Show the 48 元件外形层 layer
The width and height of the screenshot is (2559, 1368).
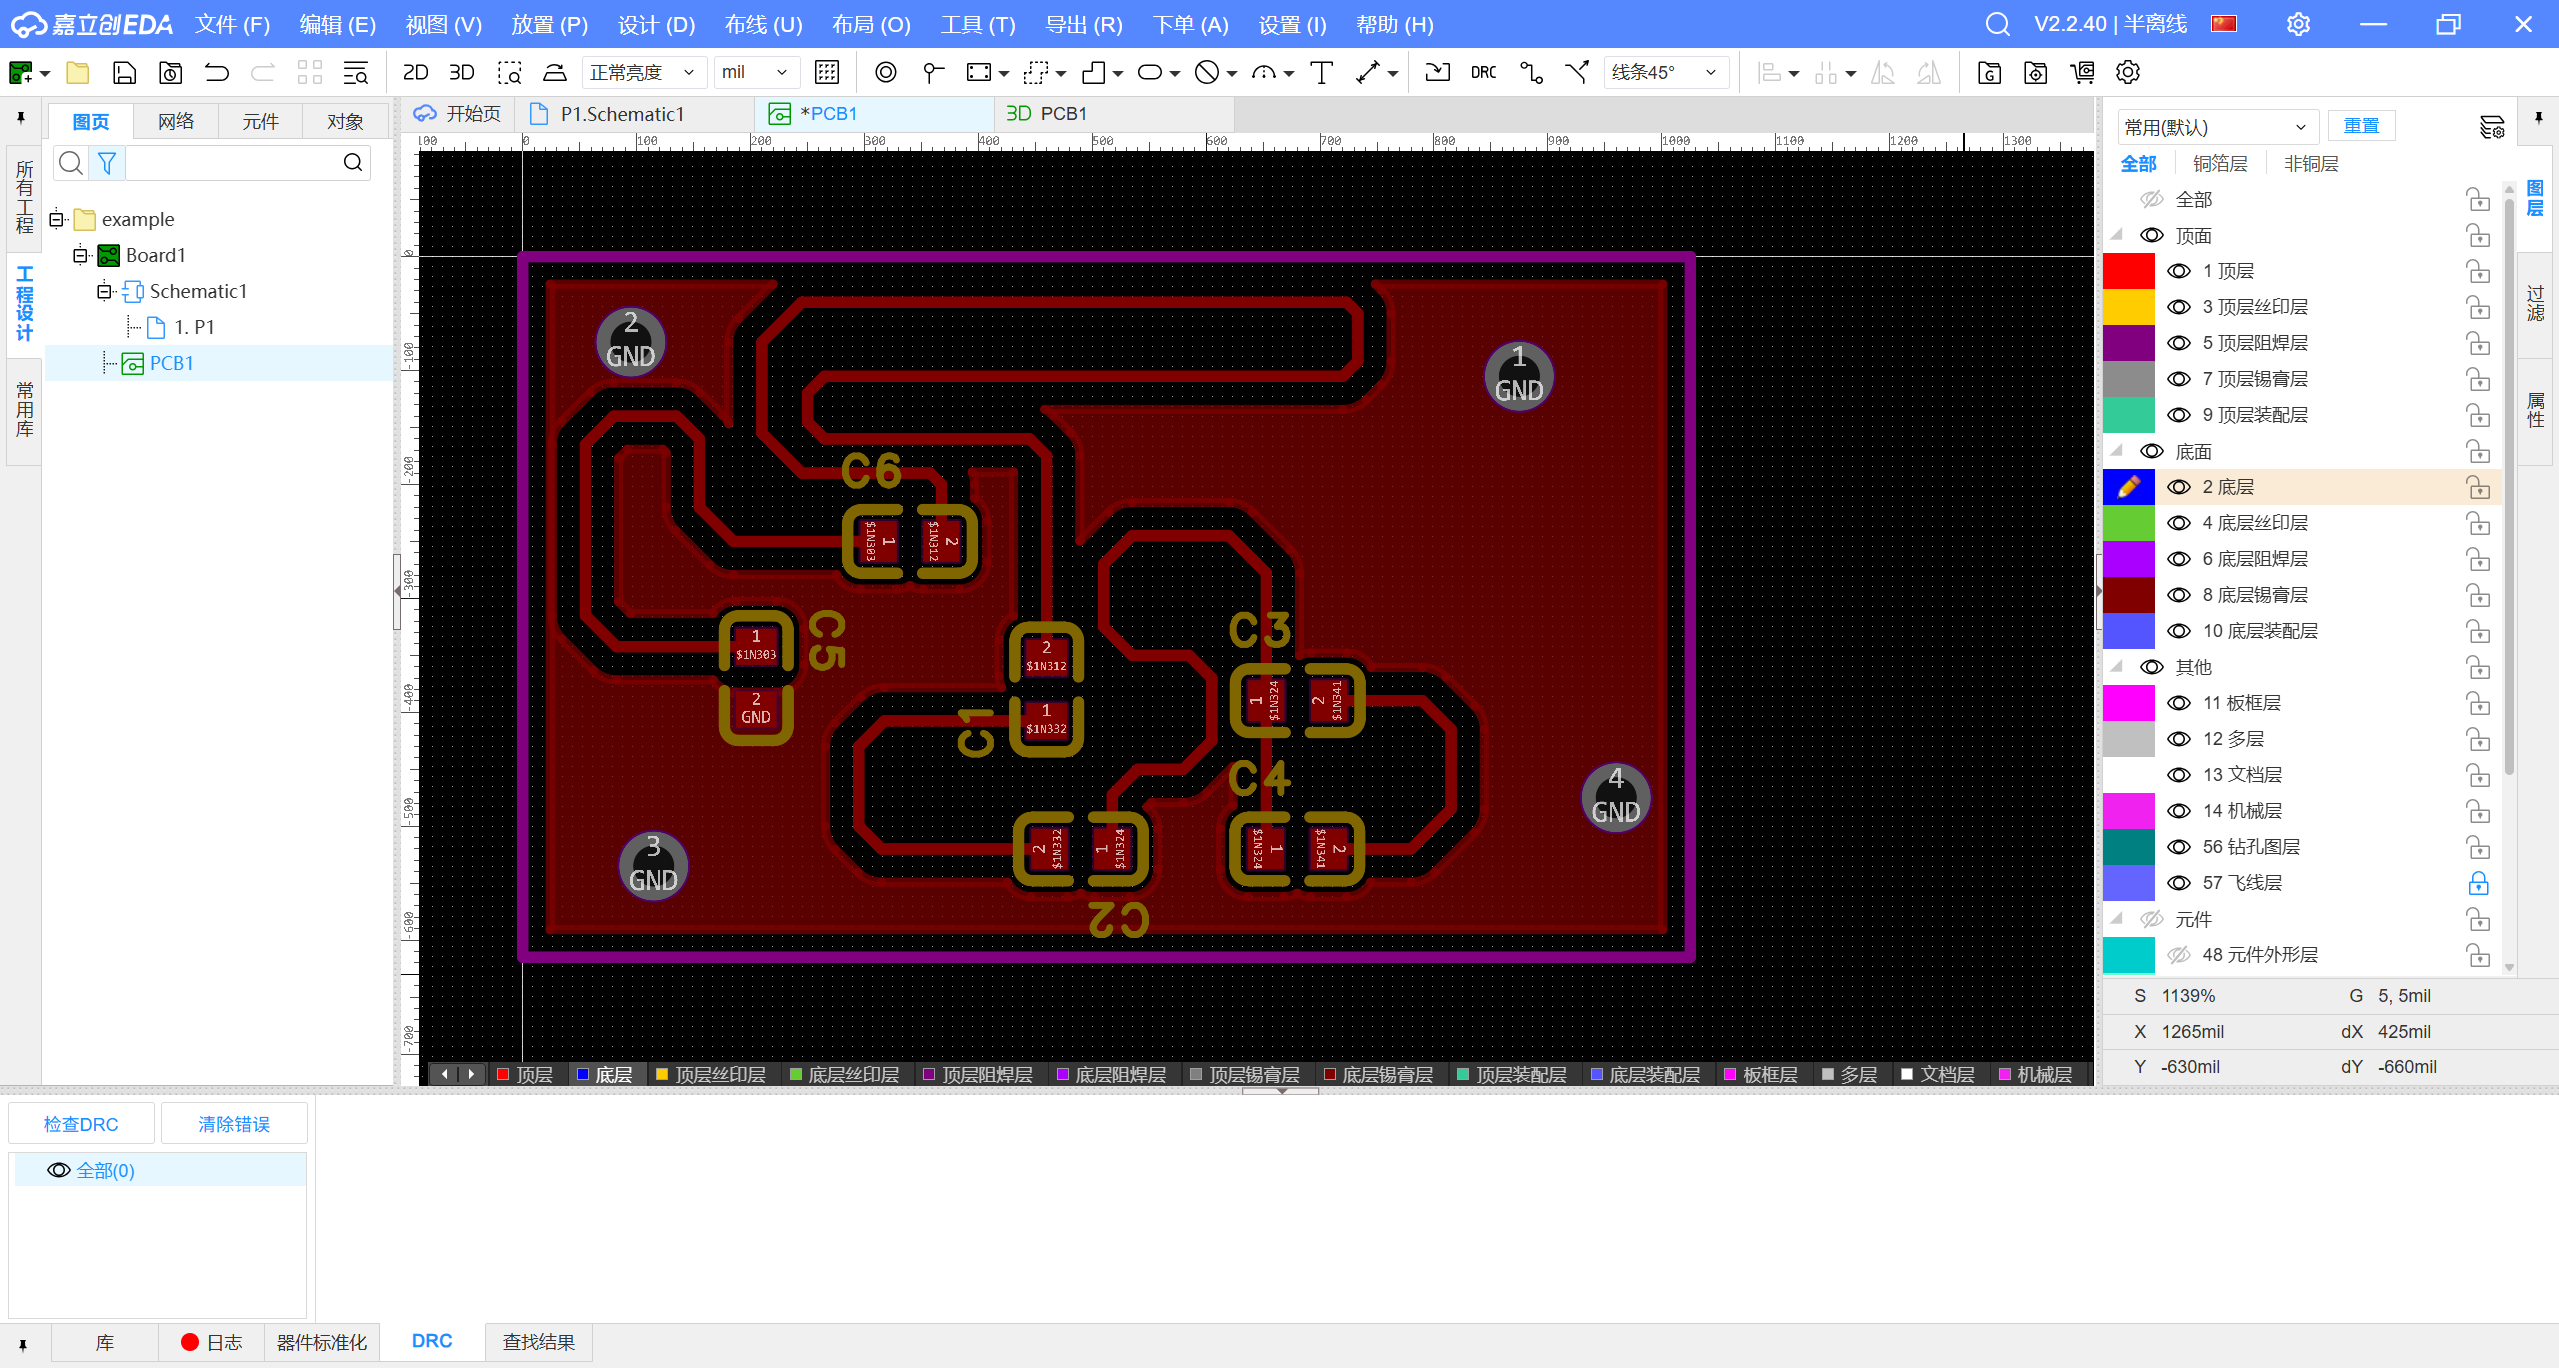point(2179,955)
